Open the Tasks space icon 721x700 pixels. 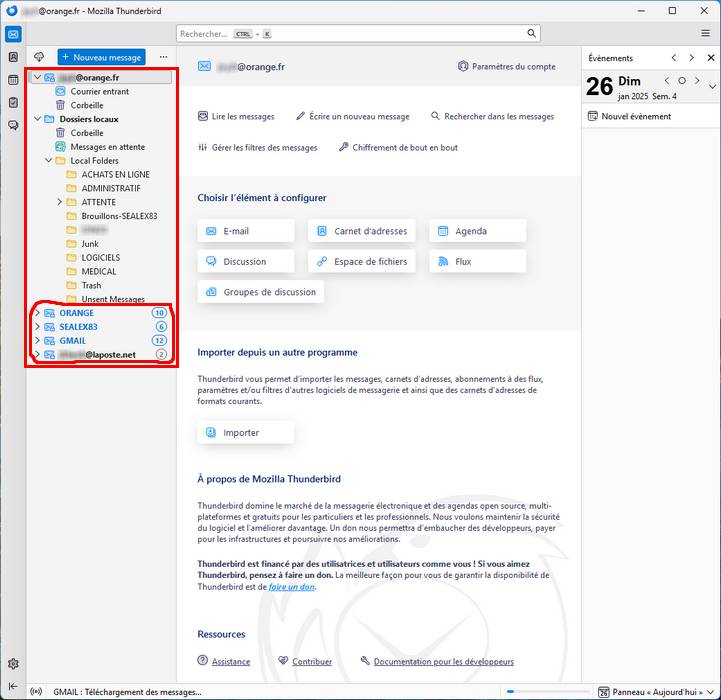coord(13,102)
